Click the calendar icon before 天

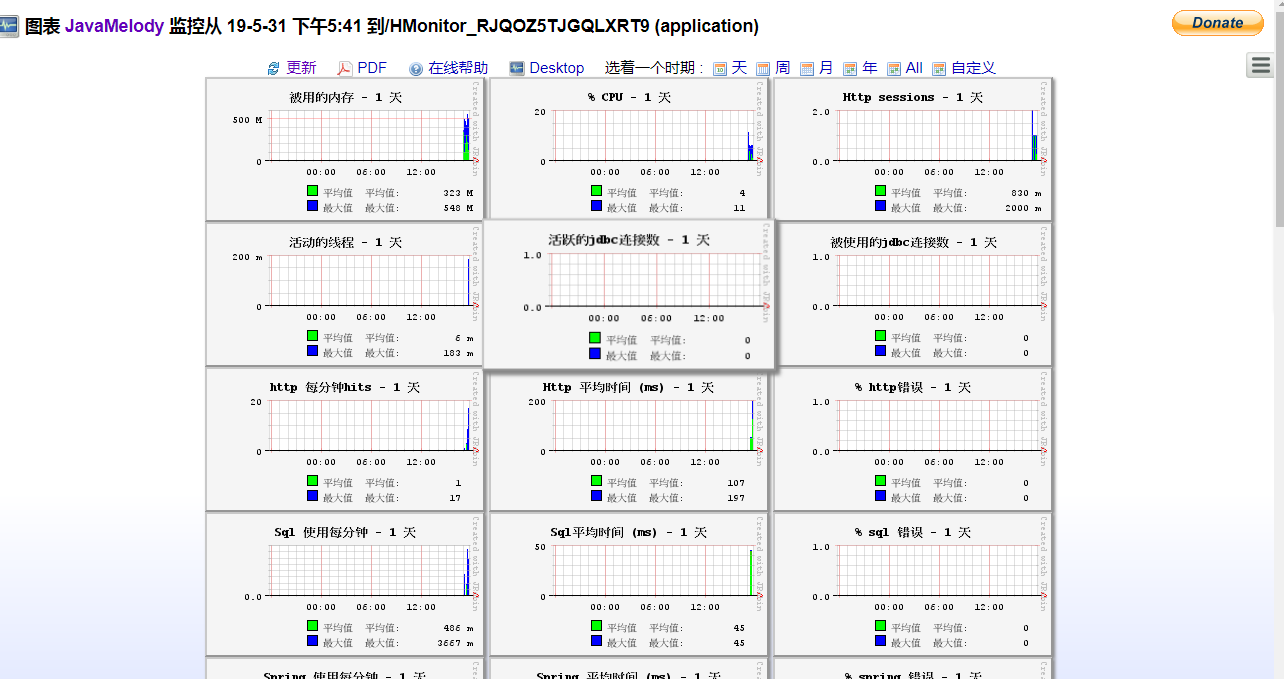point(720,68)
